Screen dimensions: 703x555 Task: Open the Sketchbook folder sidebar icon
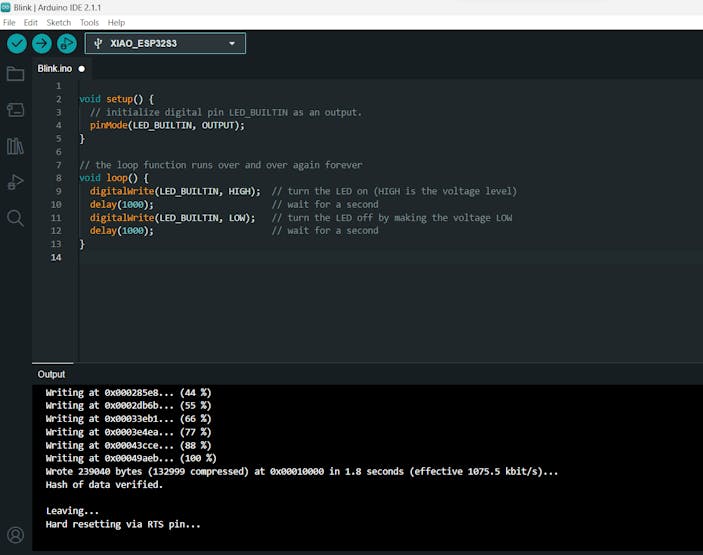pyautogui.click(x=15, y=74)
